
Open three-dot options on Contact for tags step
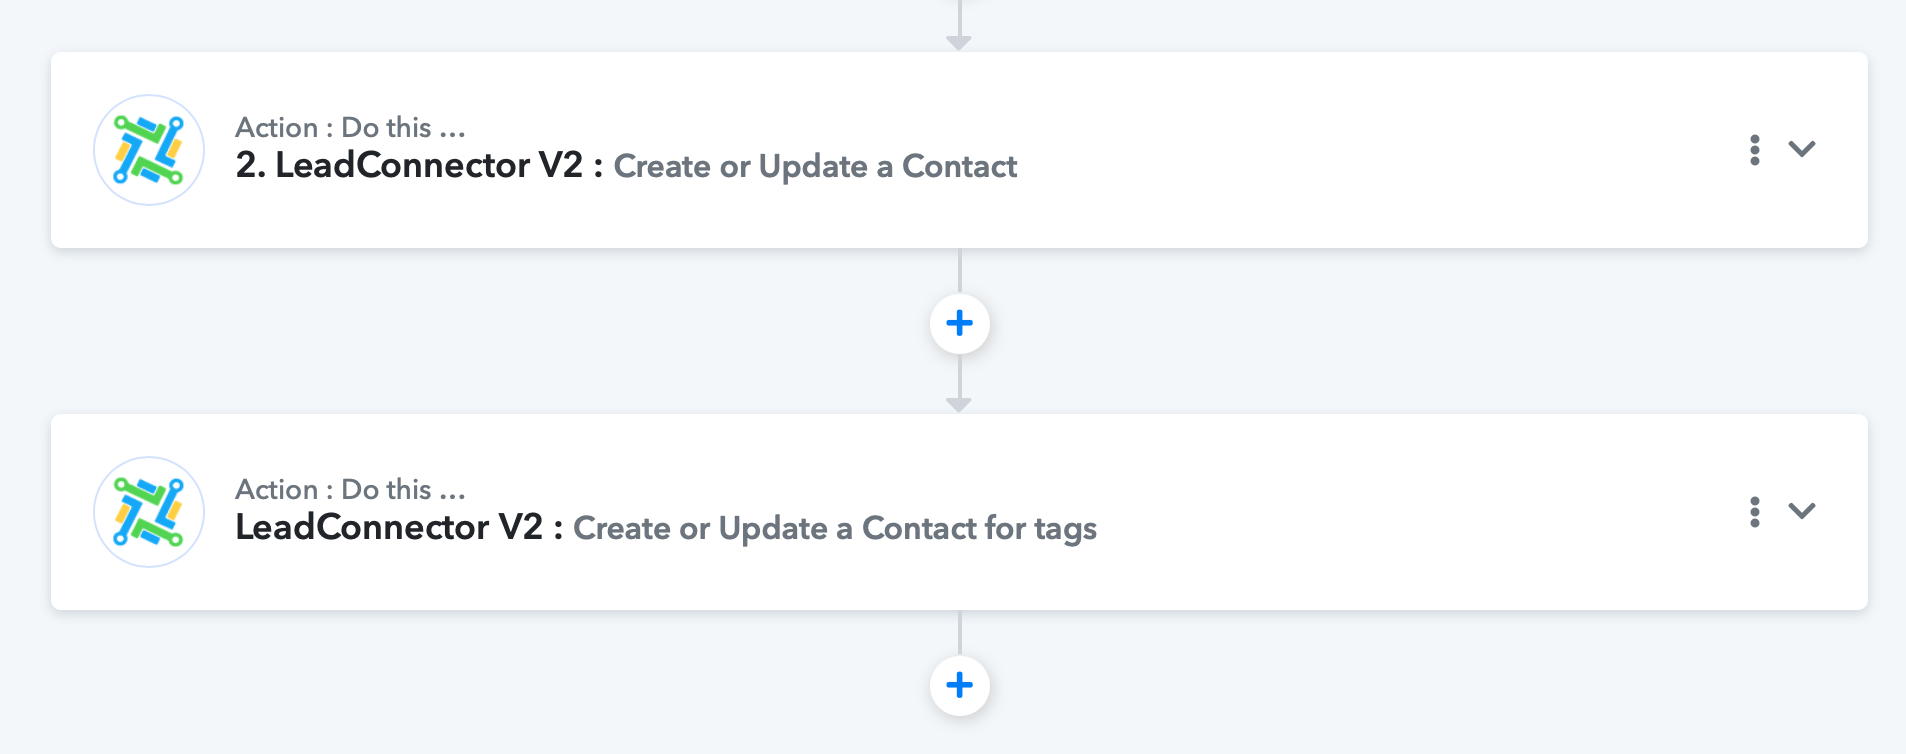coord(1754,512)
